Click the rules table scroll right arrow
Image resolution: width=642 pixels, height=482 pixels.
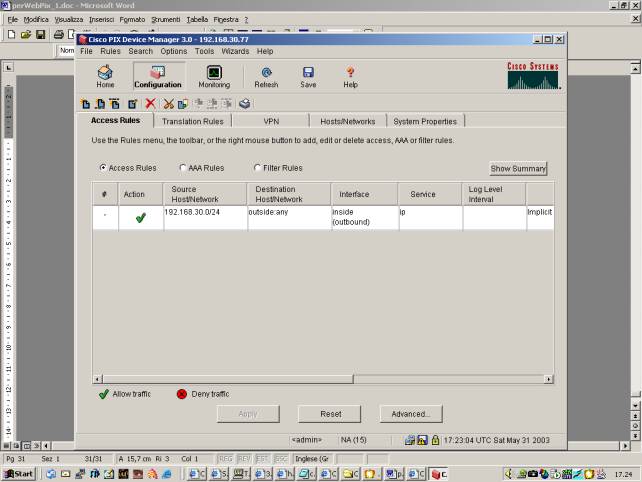[549, 379]
